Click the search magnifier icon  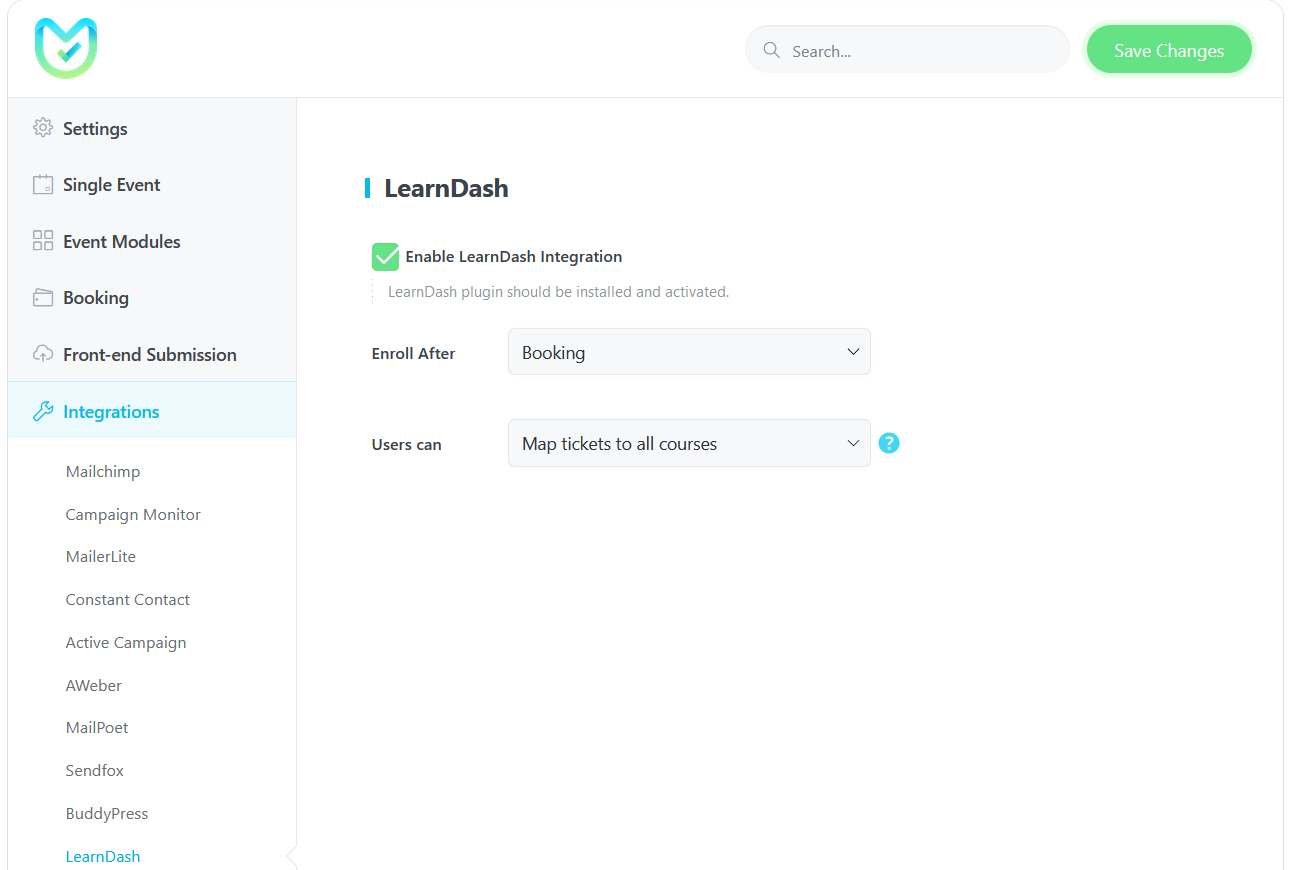771,50
